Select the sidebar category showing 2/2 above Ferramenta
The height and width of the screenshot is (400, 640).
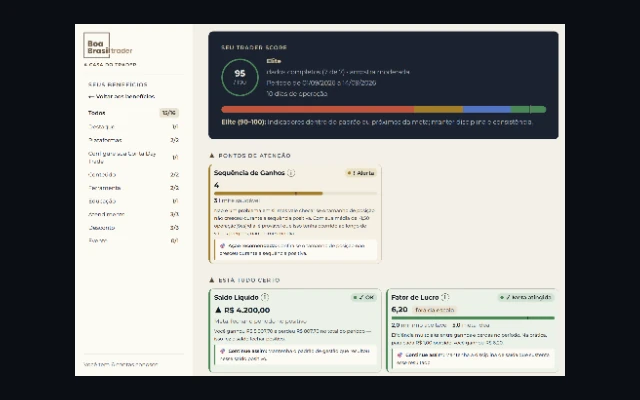click(133, 175)
